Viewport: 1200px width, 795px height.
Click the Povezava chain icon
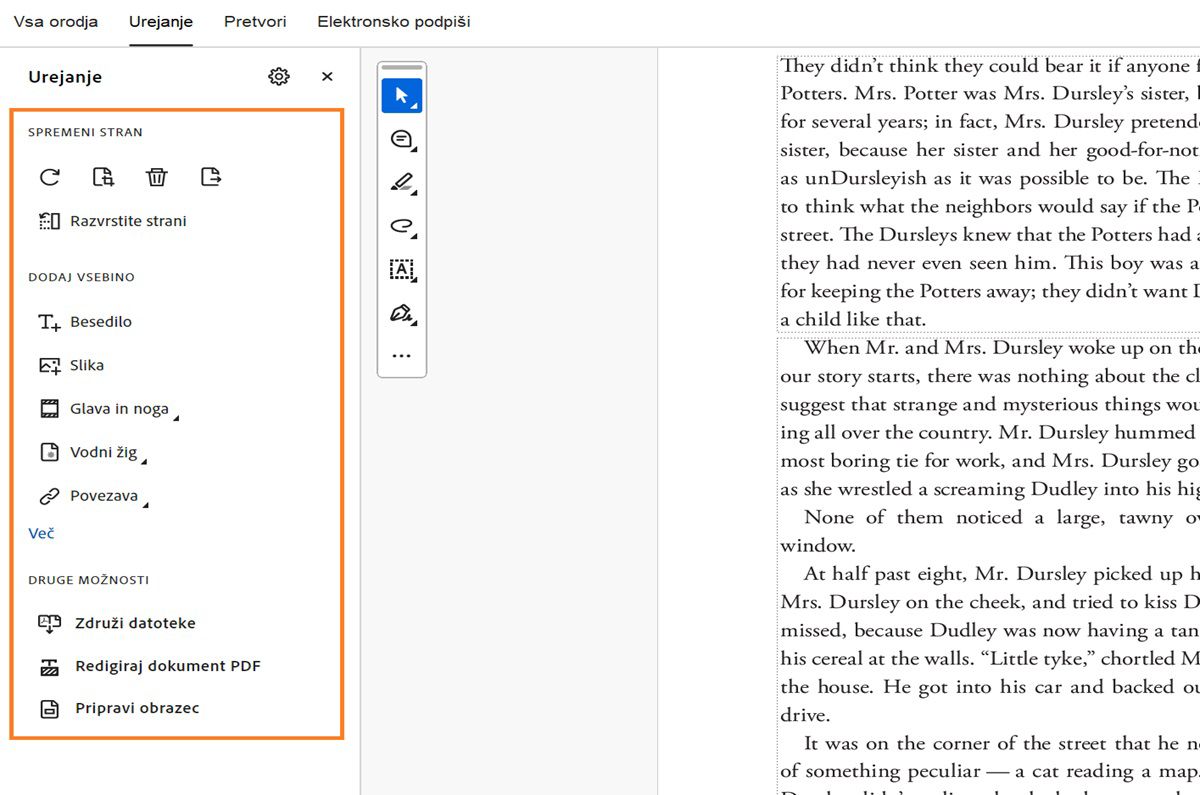pyautogui.click(x=49, y=496)
